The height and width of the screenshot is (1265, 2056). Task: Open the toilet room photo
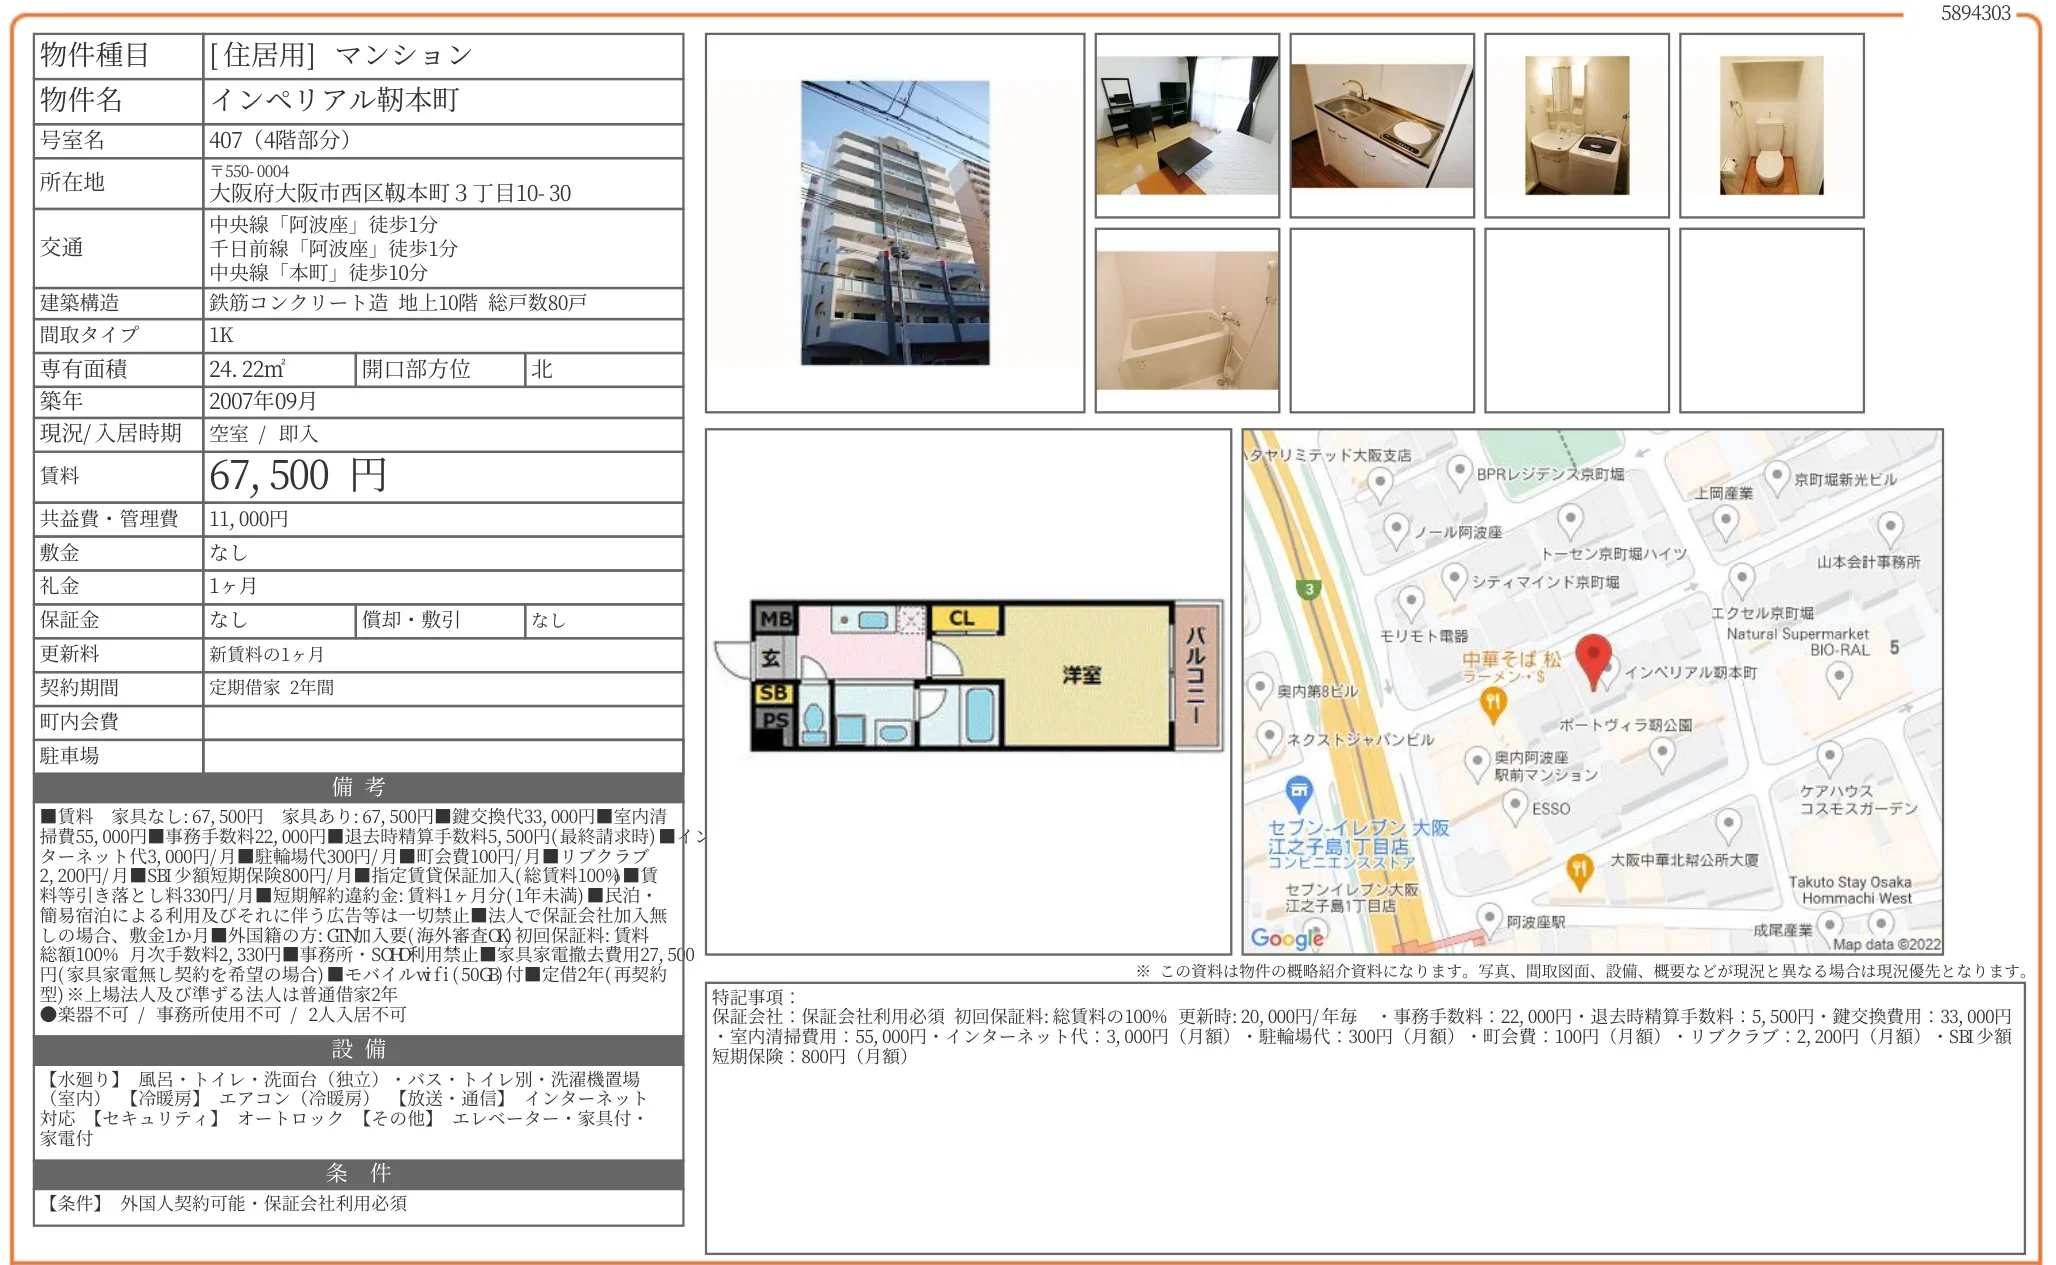1771,125
